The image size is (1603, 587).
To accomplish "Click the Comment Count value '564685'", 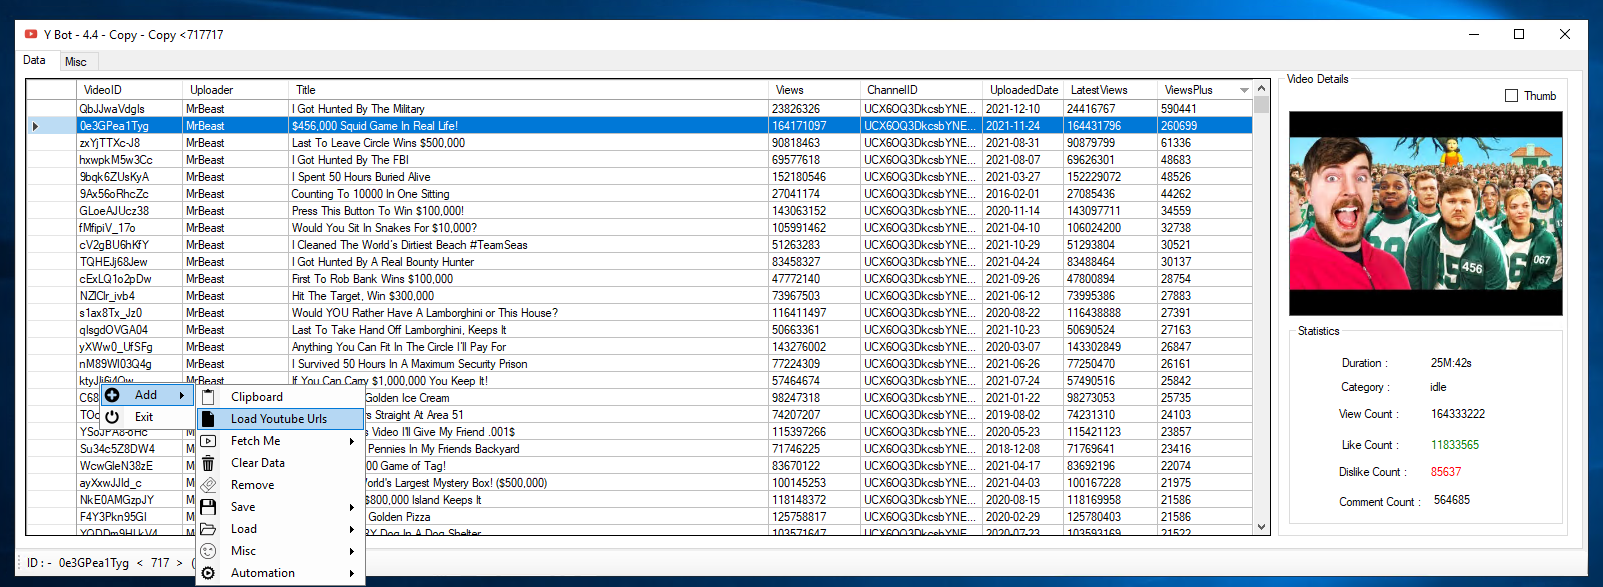I will [1452, 500].
